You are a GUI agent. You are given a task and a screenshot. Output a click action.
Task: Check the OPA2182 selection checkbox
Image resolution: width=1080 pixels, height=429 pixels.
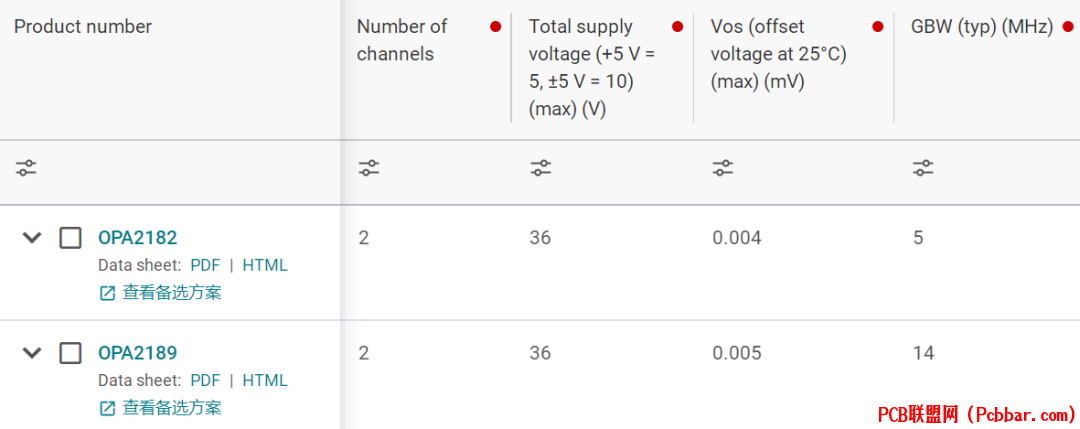coord(70,238)
